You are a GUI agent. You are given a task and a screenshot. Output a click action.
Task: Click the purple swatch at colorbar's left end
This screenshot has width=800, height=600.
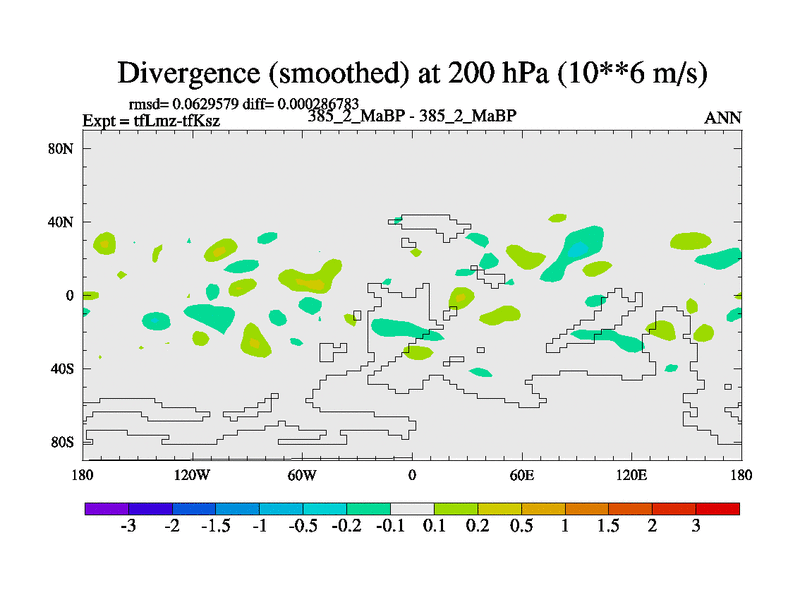pos(106,509)
